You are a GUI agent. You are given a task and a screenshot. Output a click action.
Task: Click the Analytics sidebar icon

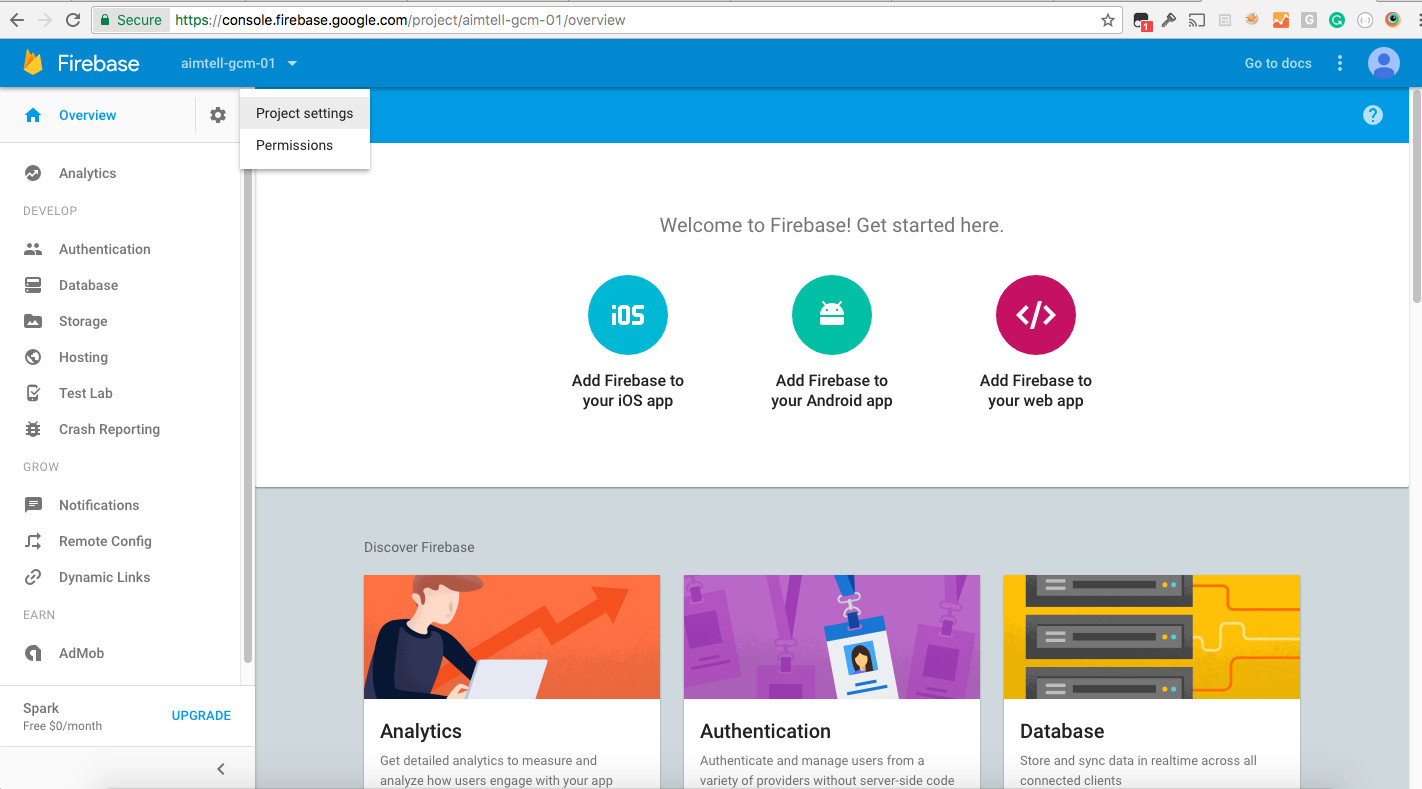[x=33, y=173]
